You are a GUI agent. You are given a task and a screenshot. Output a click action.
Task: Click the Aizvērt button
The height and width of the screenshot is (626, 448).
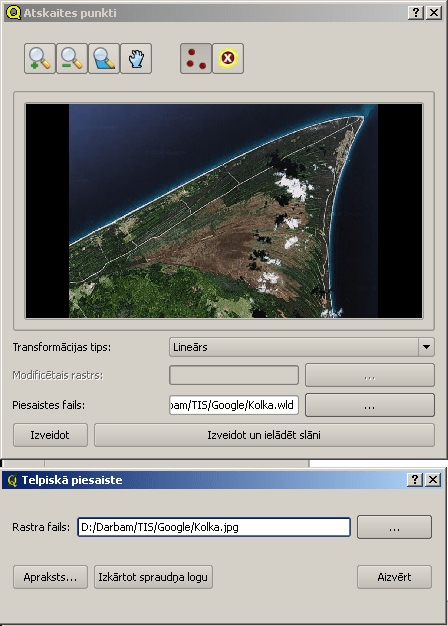(x=394, y=577)
